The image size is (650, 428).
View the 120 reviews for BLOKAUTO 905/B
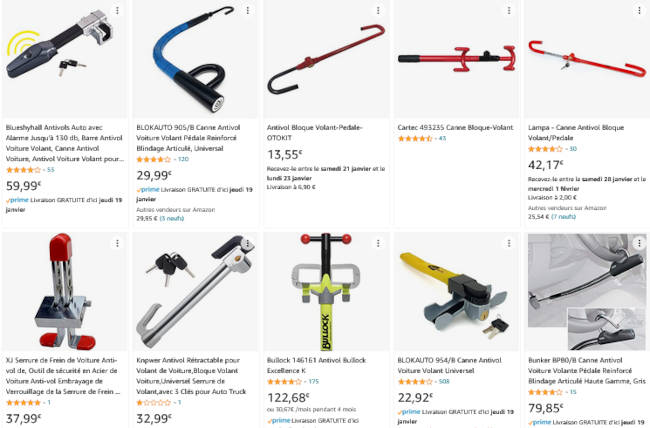click(183, 159)
